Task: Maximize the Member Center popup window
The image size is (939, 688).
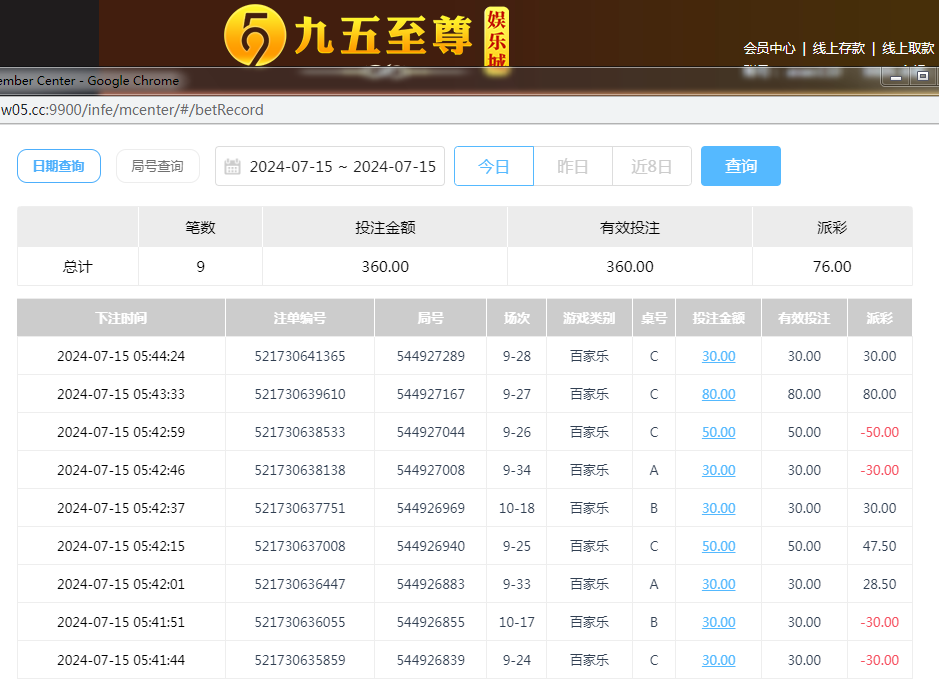Action: [x=922, y=77]
